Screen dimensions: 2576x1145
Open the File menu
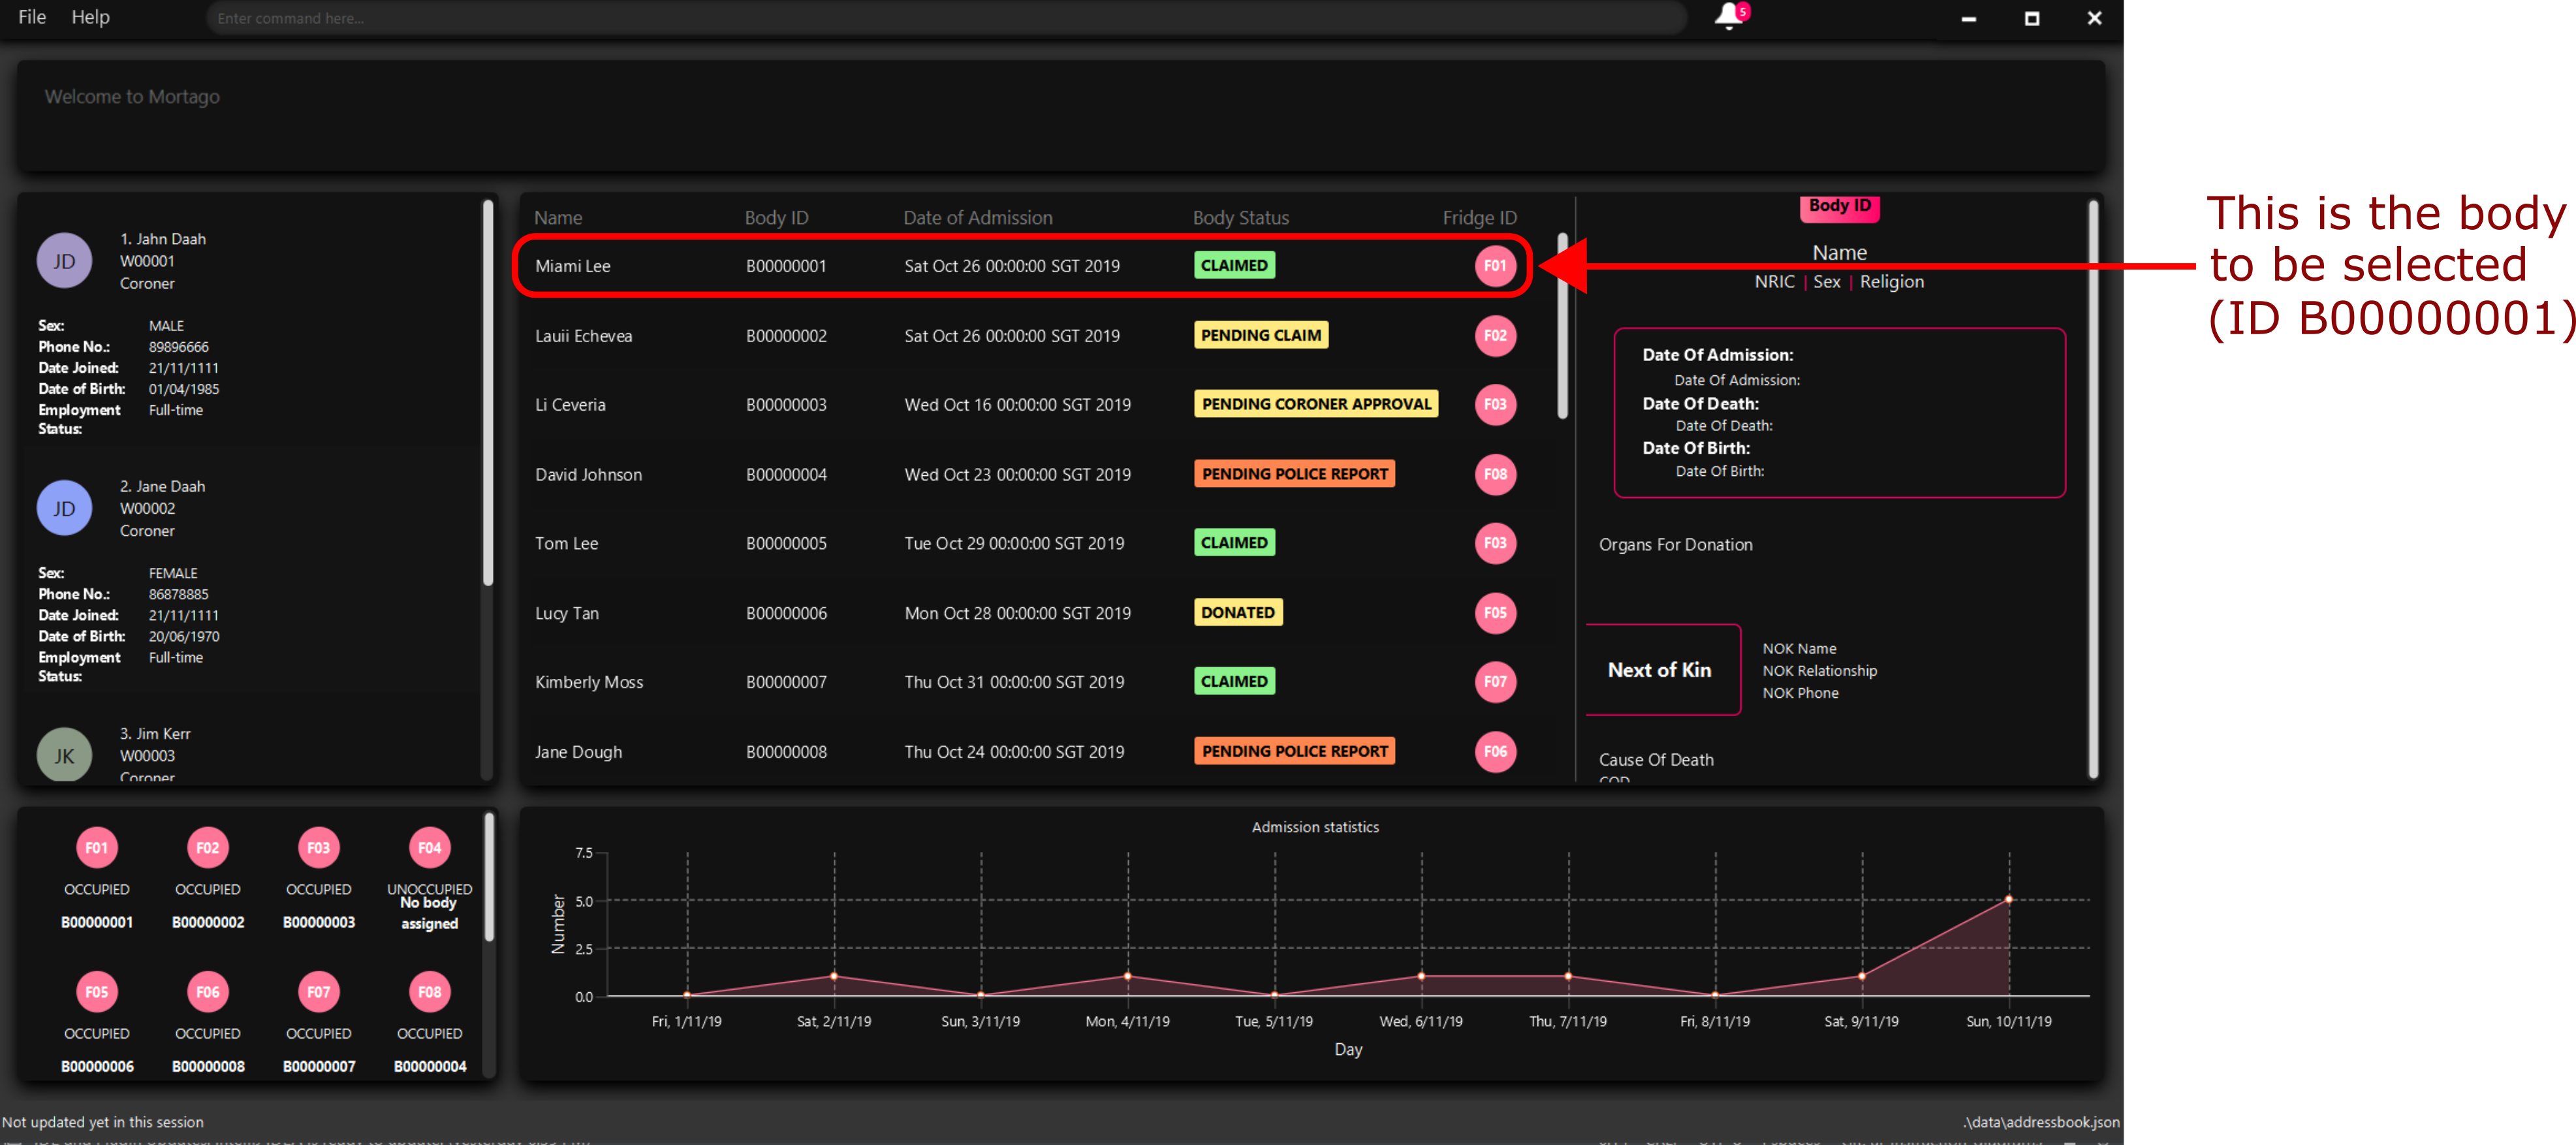(x=32, y=17)
